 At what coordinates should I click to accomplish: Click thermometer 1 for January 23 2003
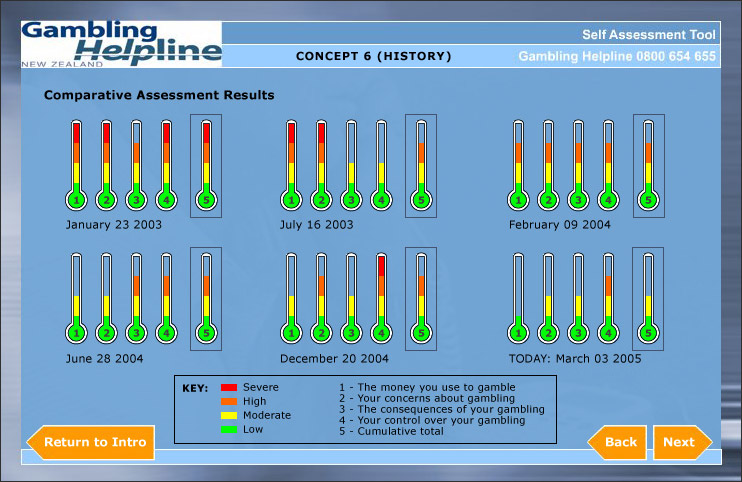click(76, 166)
